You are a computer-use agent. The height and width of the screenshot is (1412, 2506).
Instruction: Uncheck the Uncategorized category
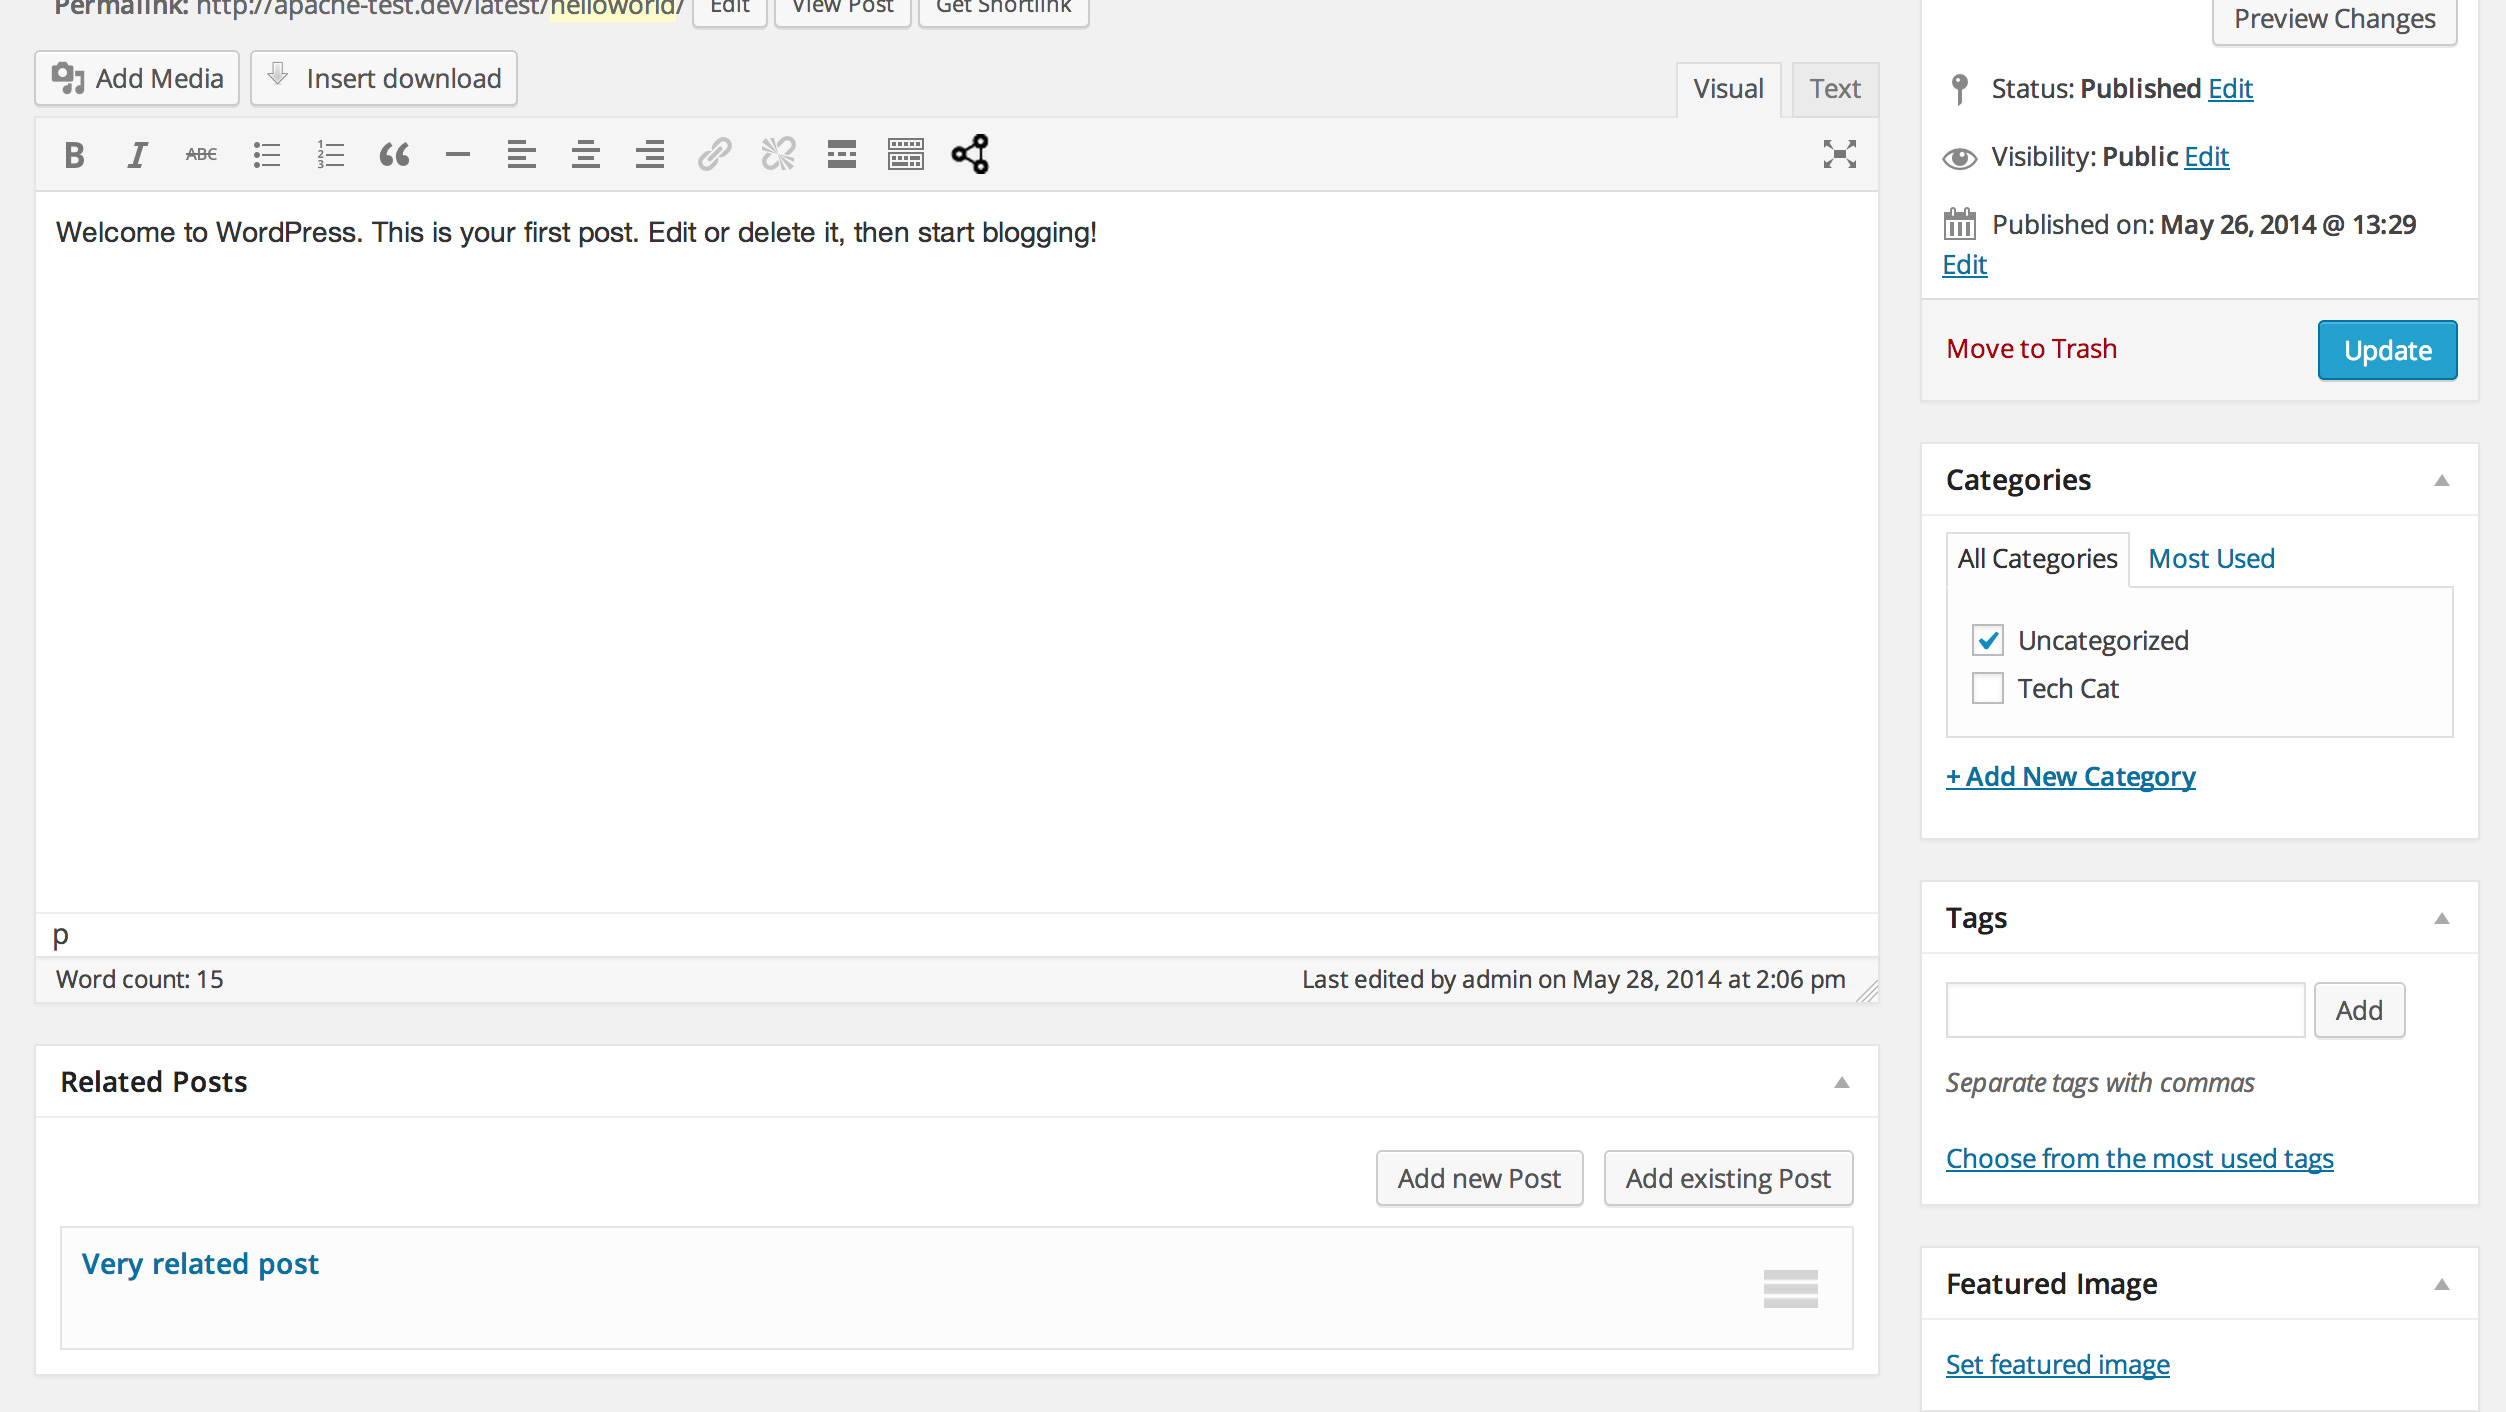(1987, 640)
